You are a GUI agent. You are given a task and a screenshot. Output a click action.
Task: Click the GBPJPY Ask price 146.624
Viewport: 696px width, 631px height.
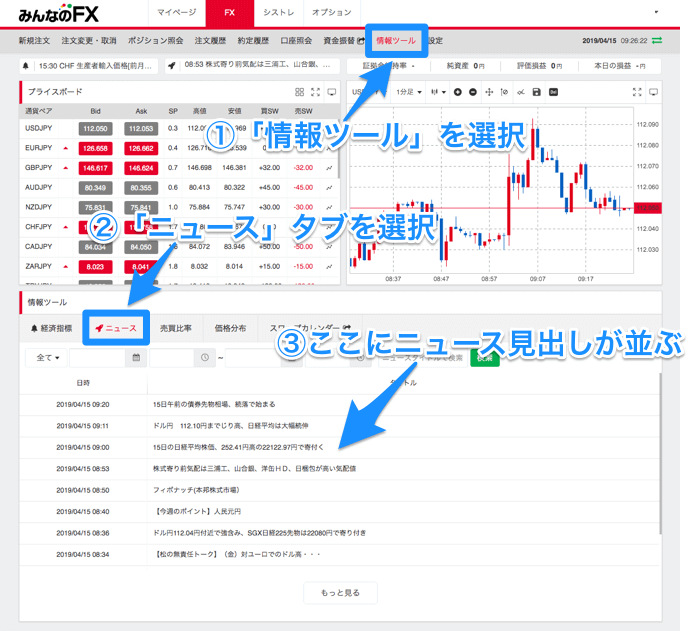click(x=141, y=168)
